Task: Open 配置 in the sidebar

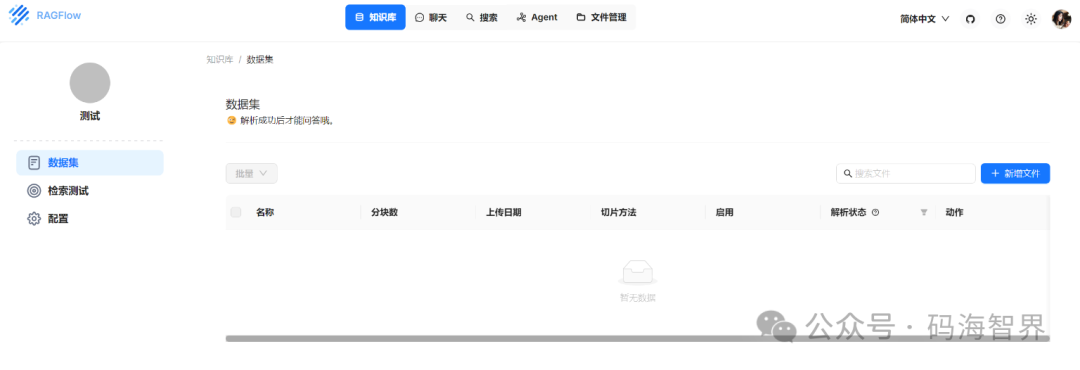Action: click(x=90, y=219)
